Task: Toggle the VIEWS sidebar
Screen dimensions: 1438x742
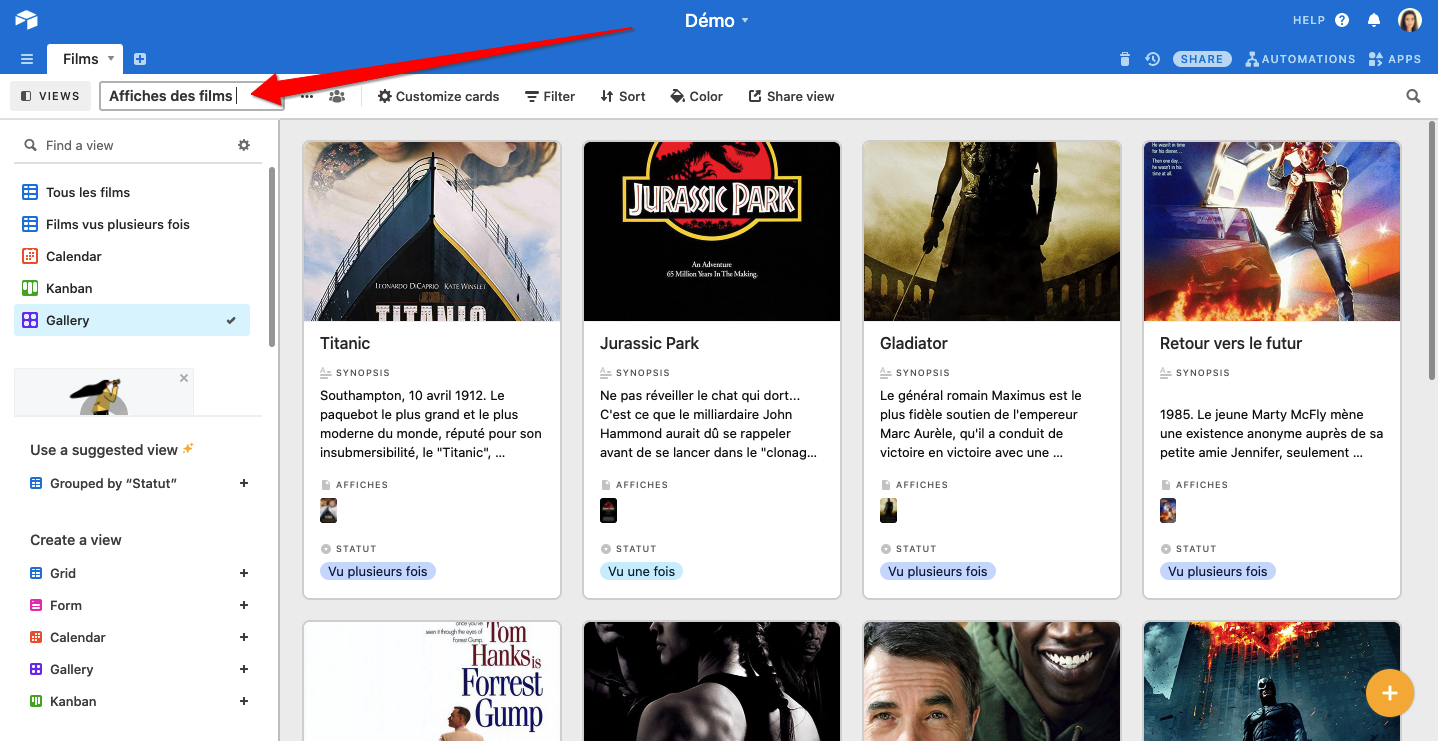Action: [50, 96]
